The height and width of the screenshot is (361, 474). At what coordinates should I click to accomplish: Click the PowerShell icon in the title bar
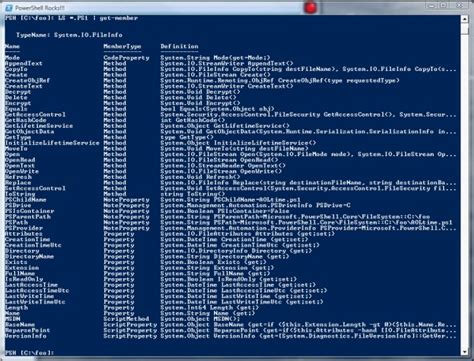(9, 7)
